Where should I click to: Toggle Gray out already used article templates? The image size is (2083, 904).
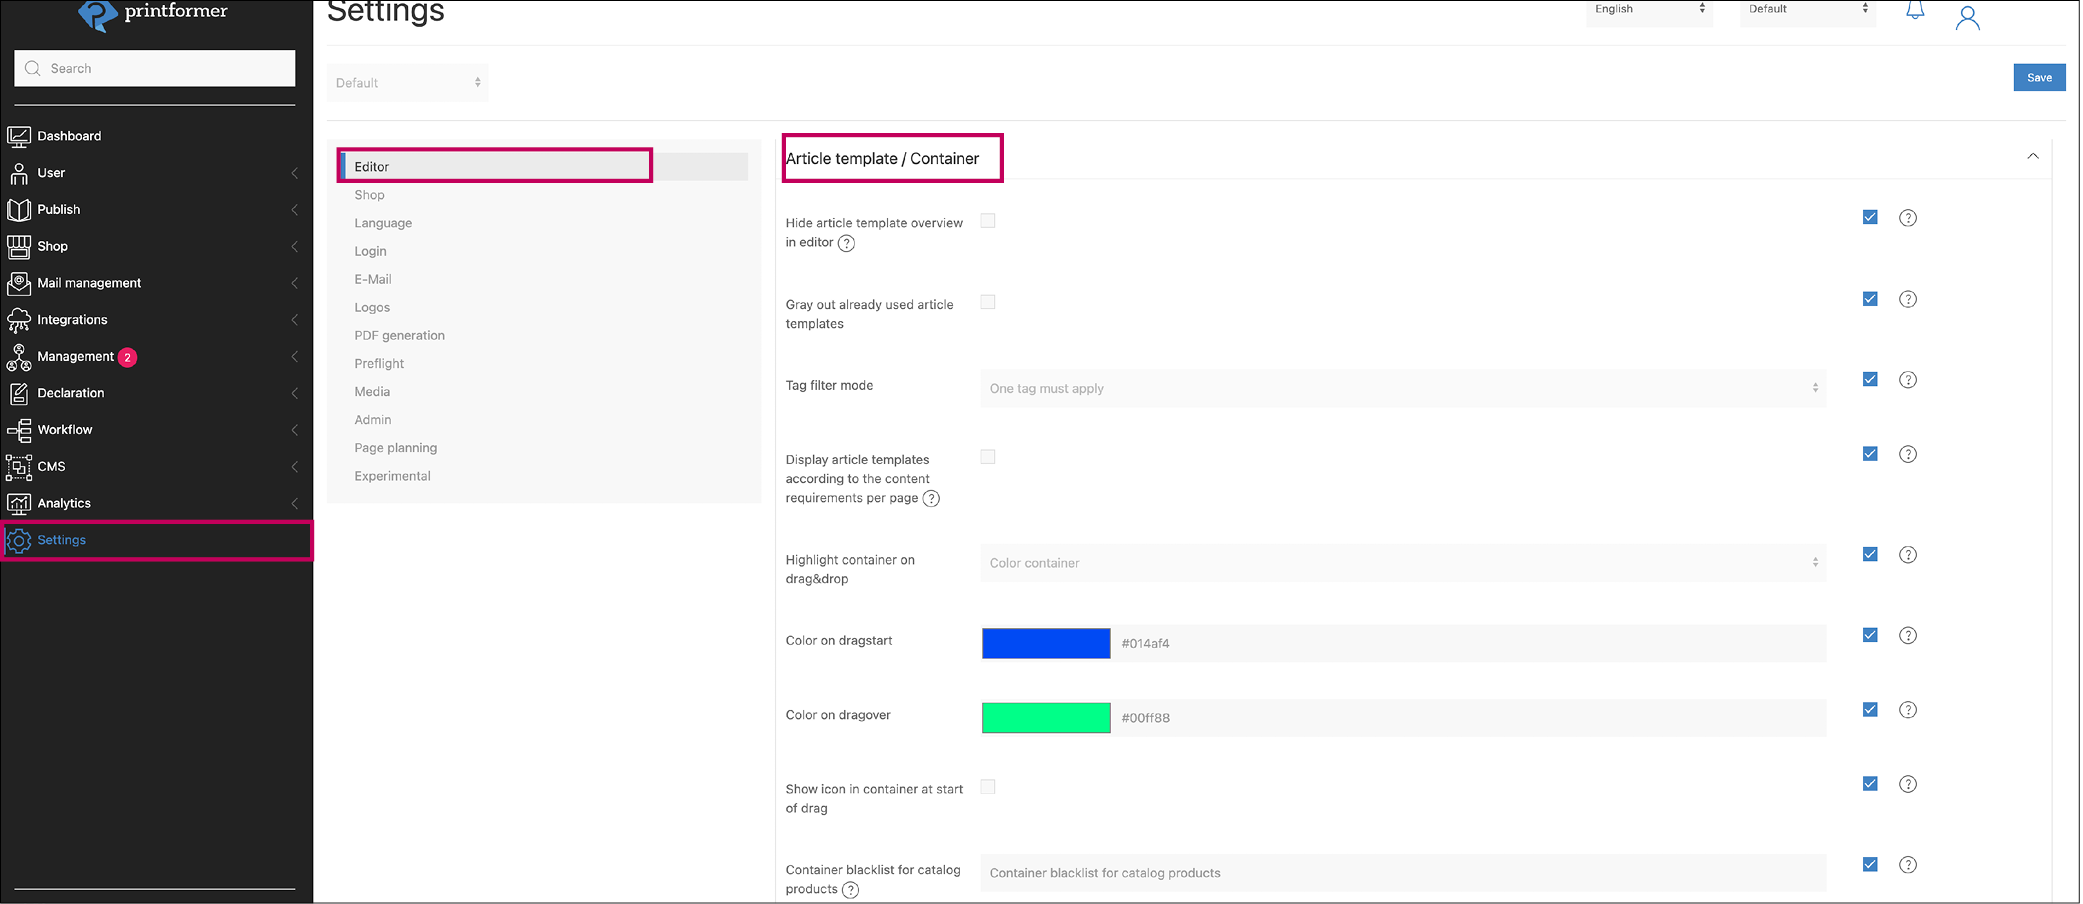[x=988, y=302]
